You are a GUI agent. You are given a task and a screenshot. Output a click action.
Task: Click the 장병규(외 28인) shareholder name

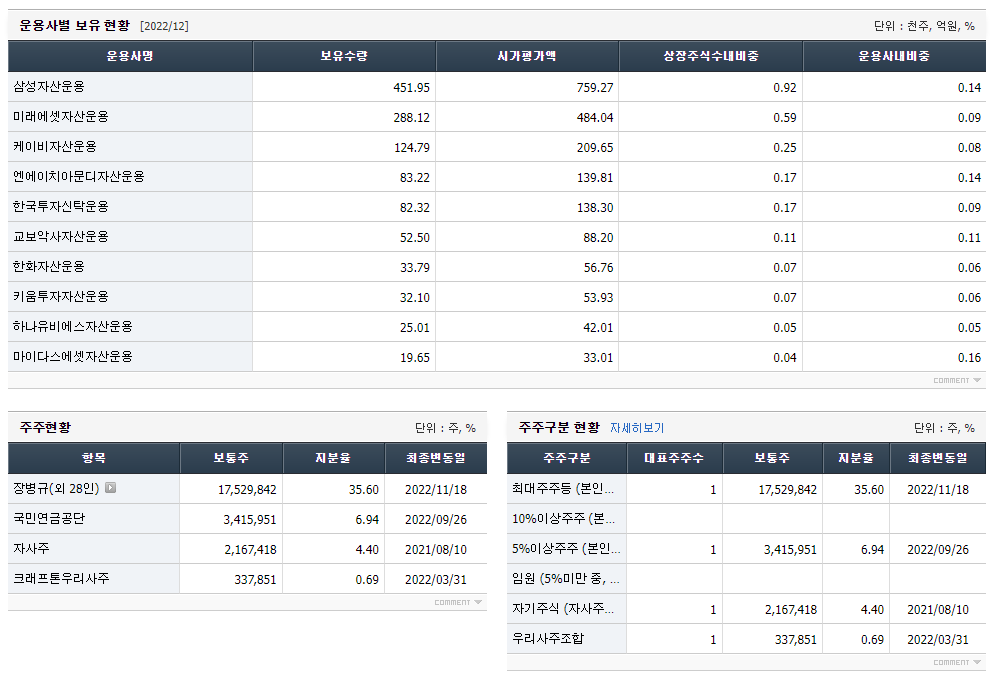56,489
